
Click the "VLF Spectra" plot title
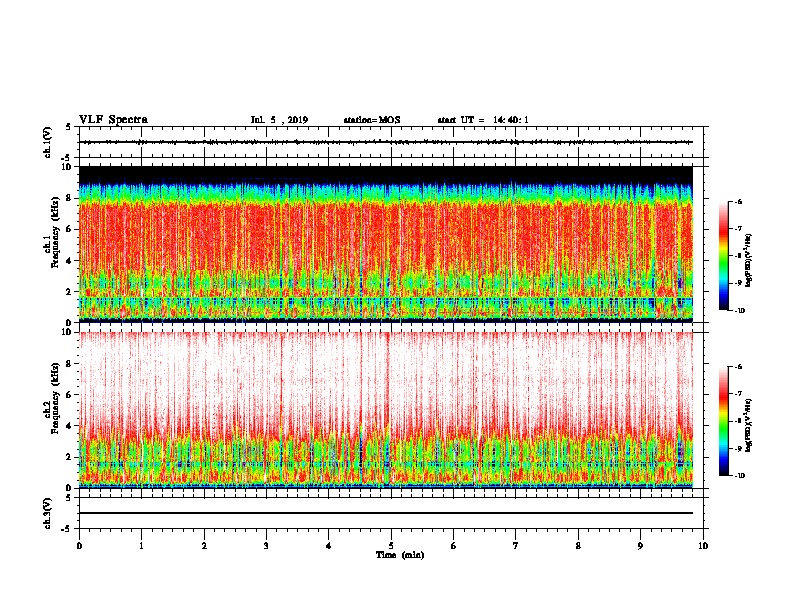(113, 120)
